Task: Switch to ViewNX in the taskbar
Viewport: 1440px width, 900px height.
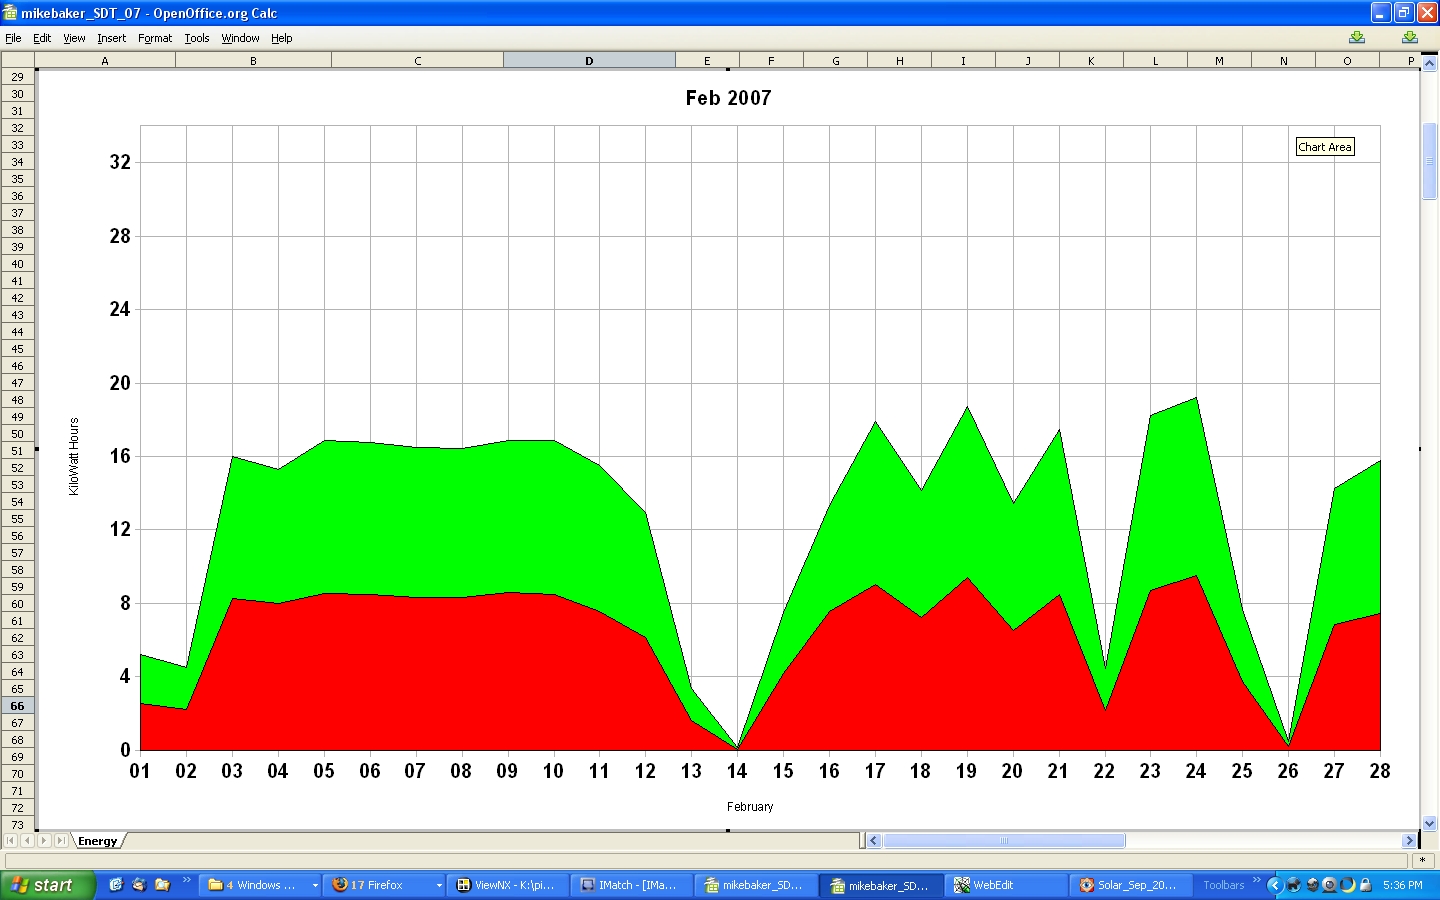Action: coord(505,885)
